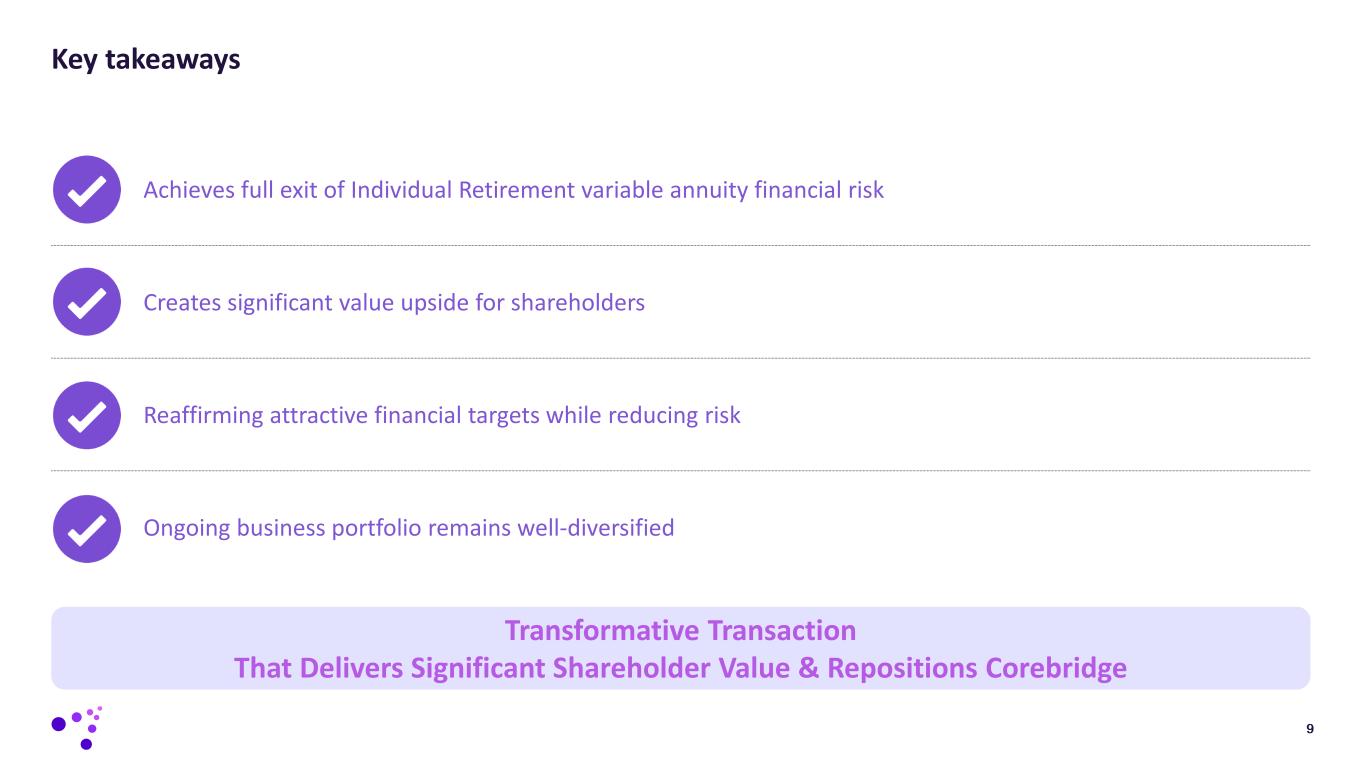
Task: Click the checkmark beside "Achieves full exit"
Action: [x=87, y=189]
